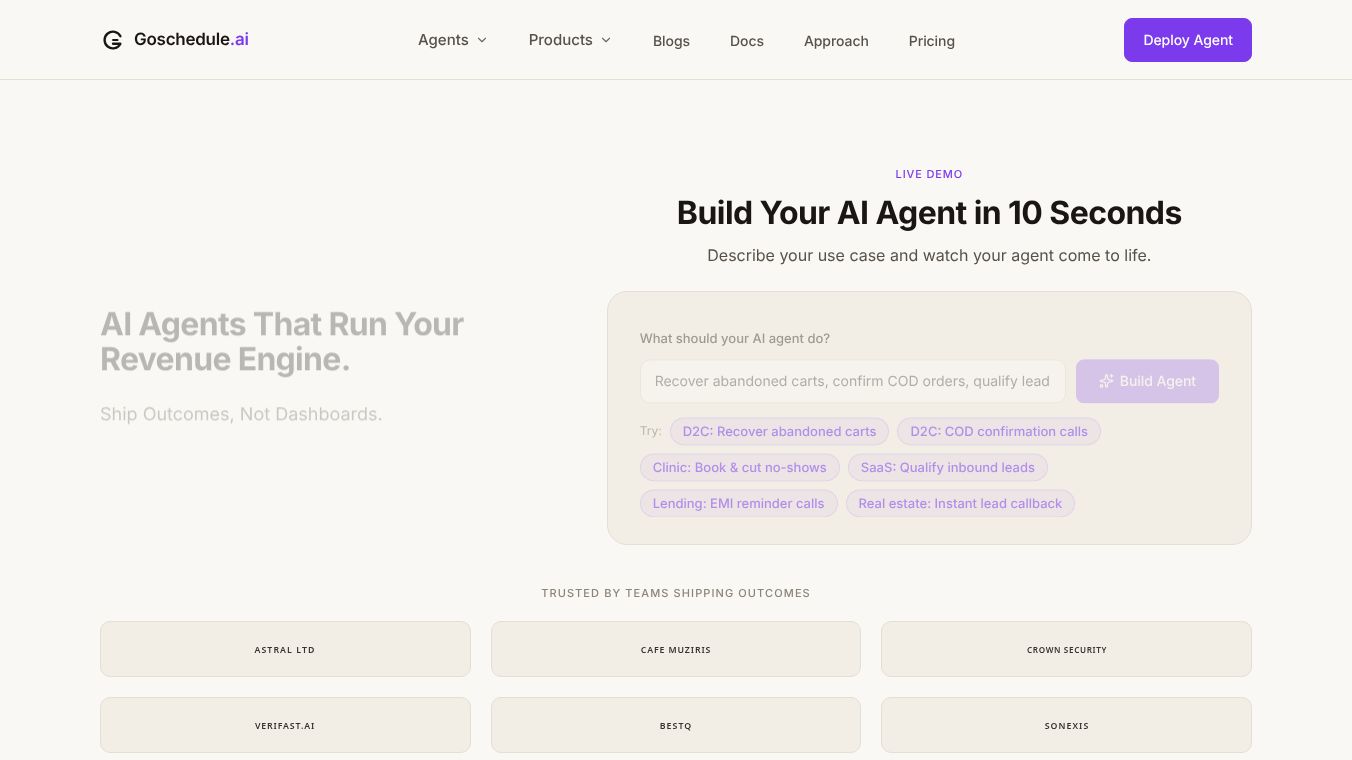Click the ASTRAL LTD logo card

(x=285, y=649)
